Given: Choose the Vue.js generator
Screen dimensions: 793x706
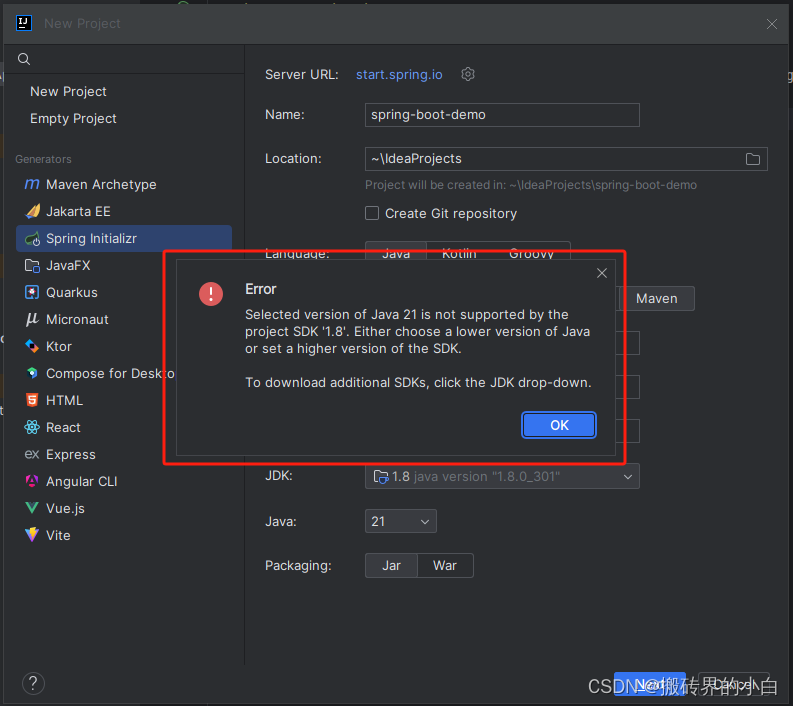Looking at the screenshot, I should point(65,508).
